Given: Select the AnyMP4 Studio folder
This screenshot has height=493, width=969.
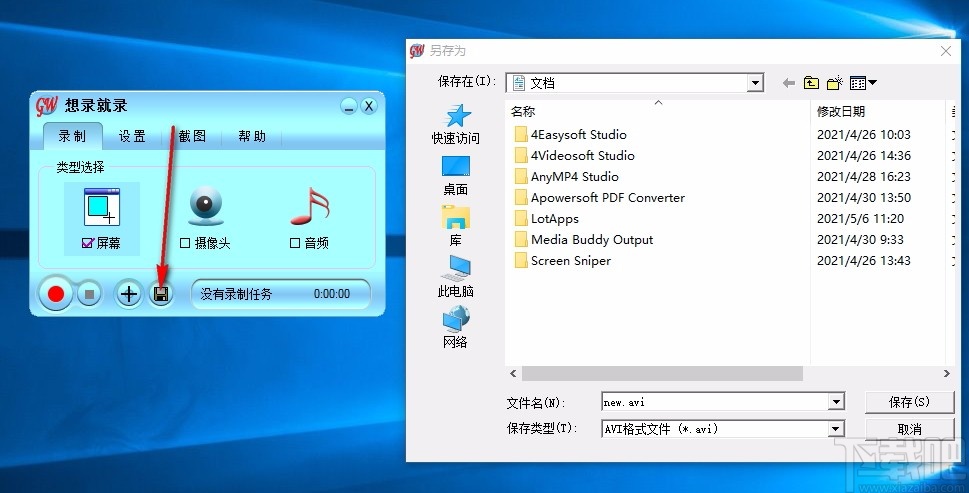Looking at the screenshot, I should click(x=575, y=177).
